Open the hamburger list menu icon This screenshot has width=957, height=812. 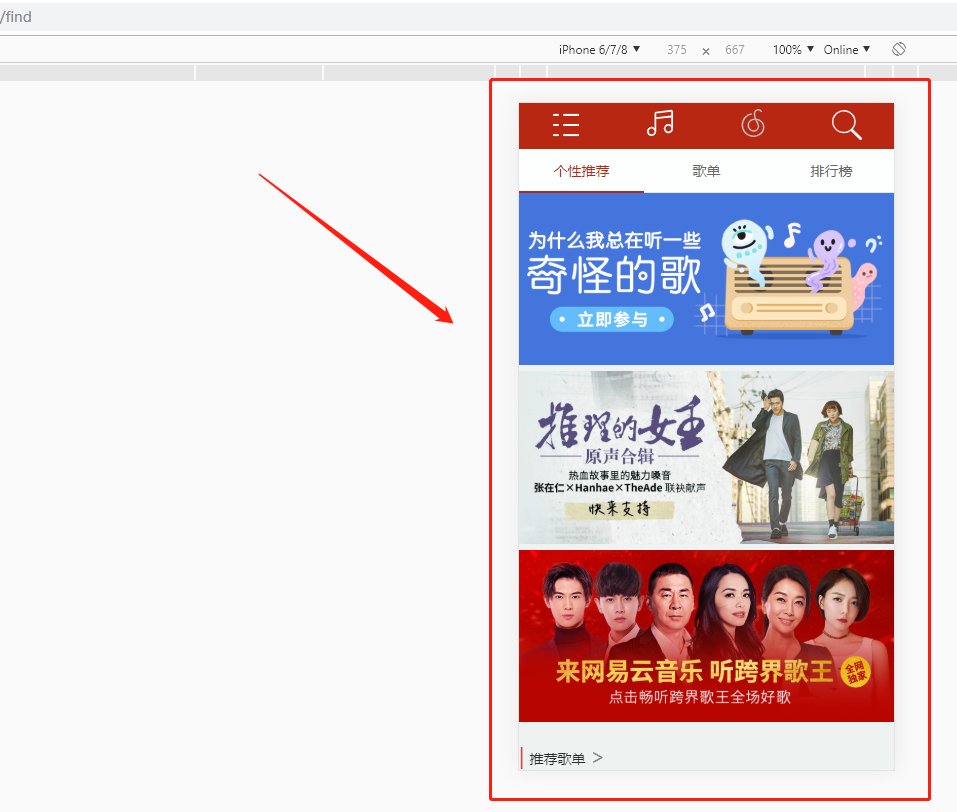tap(566, 125)
